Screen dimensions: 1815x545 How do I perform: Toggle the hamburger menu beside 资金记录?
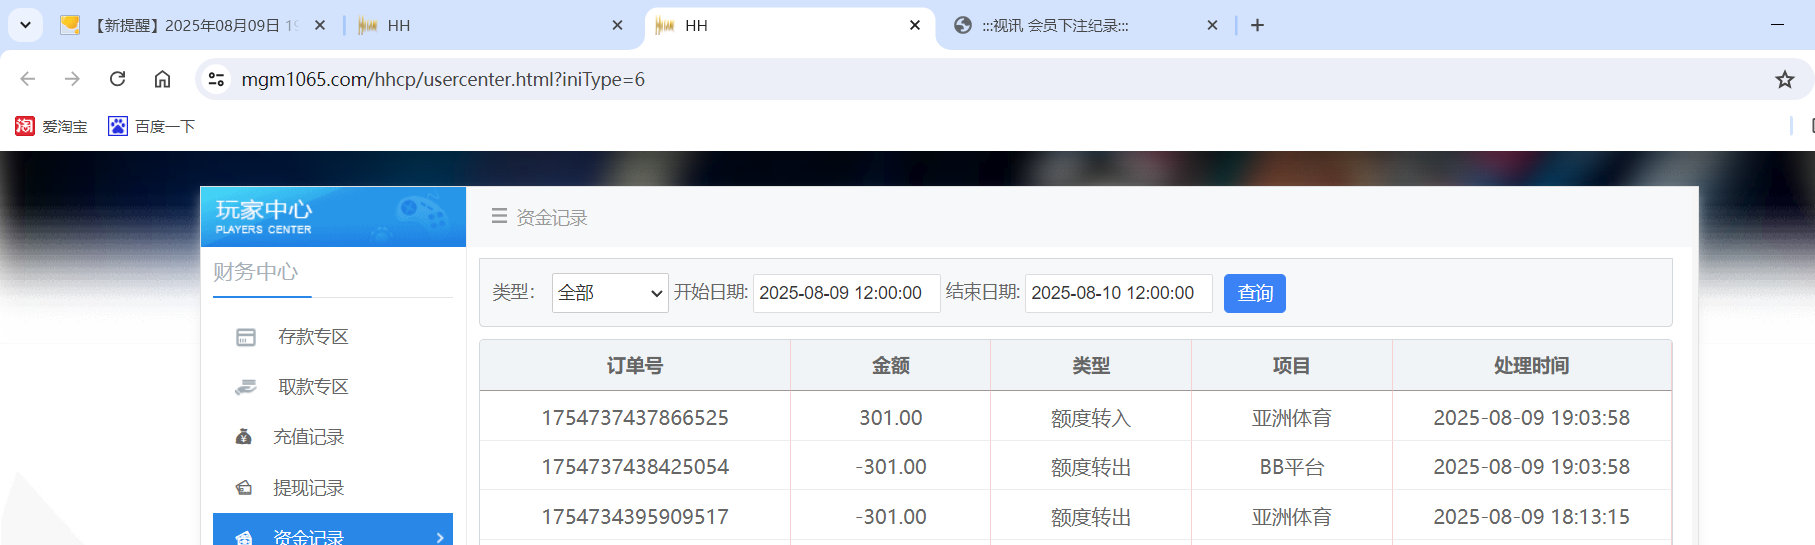499,216
